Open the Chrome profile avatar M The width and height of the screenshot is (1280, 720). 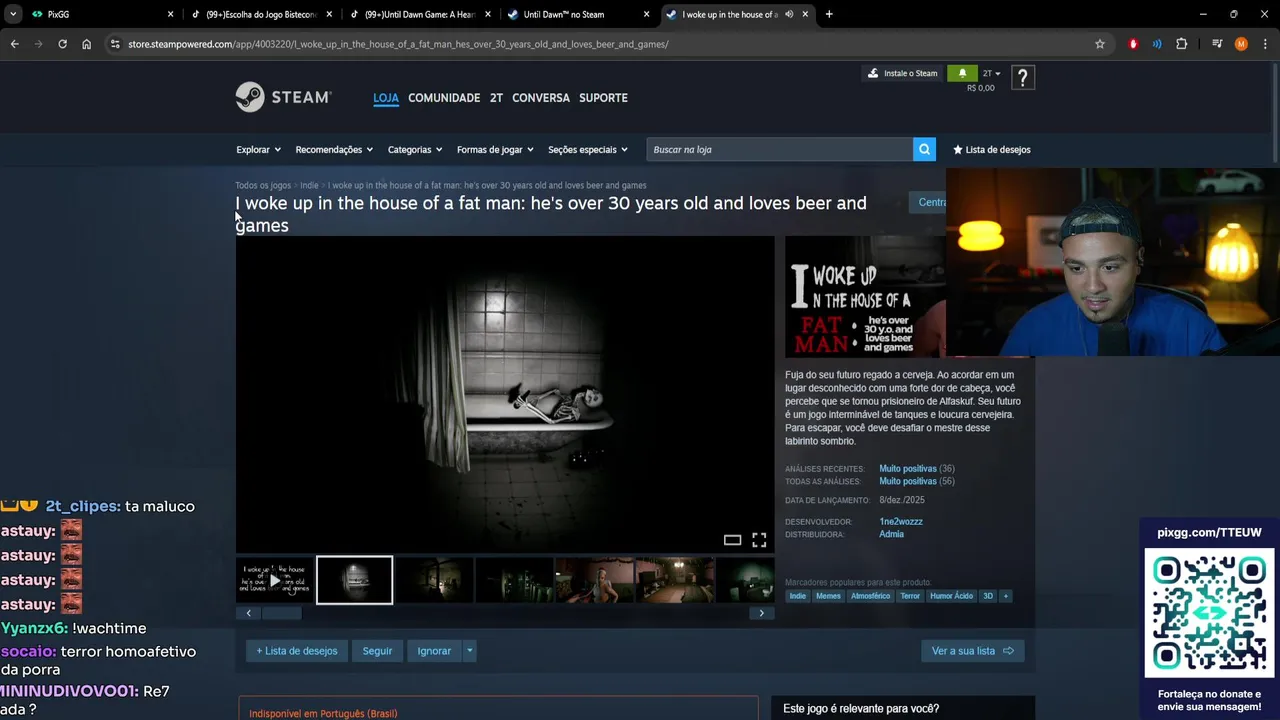[x=1241, y=44]
